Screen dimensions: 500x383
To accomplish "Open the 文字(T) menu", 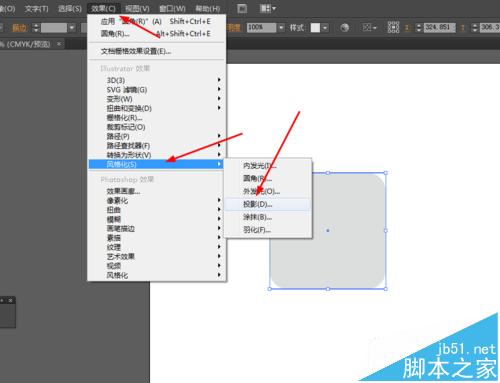I will coord(36,8).
